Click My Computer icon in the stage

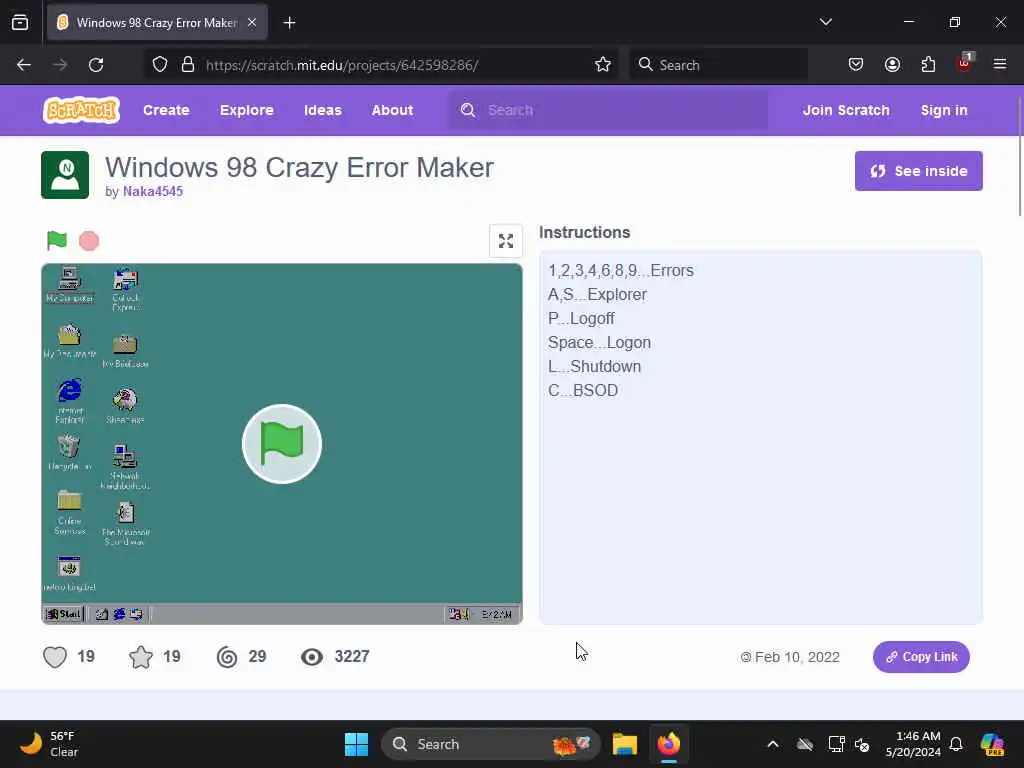[x=69, y=285]
